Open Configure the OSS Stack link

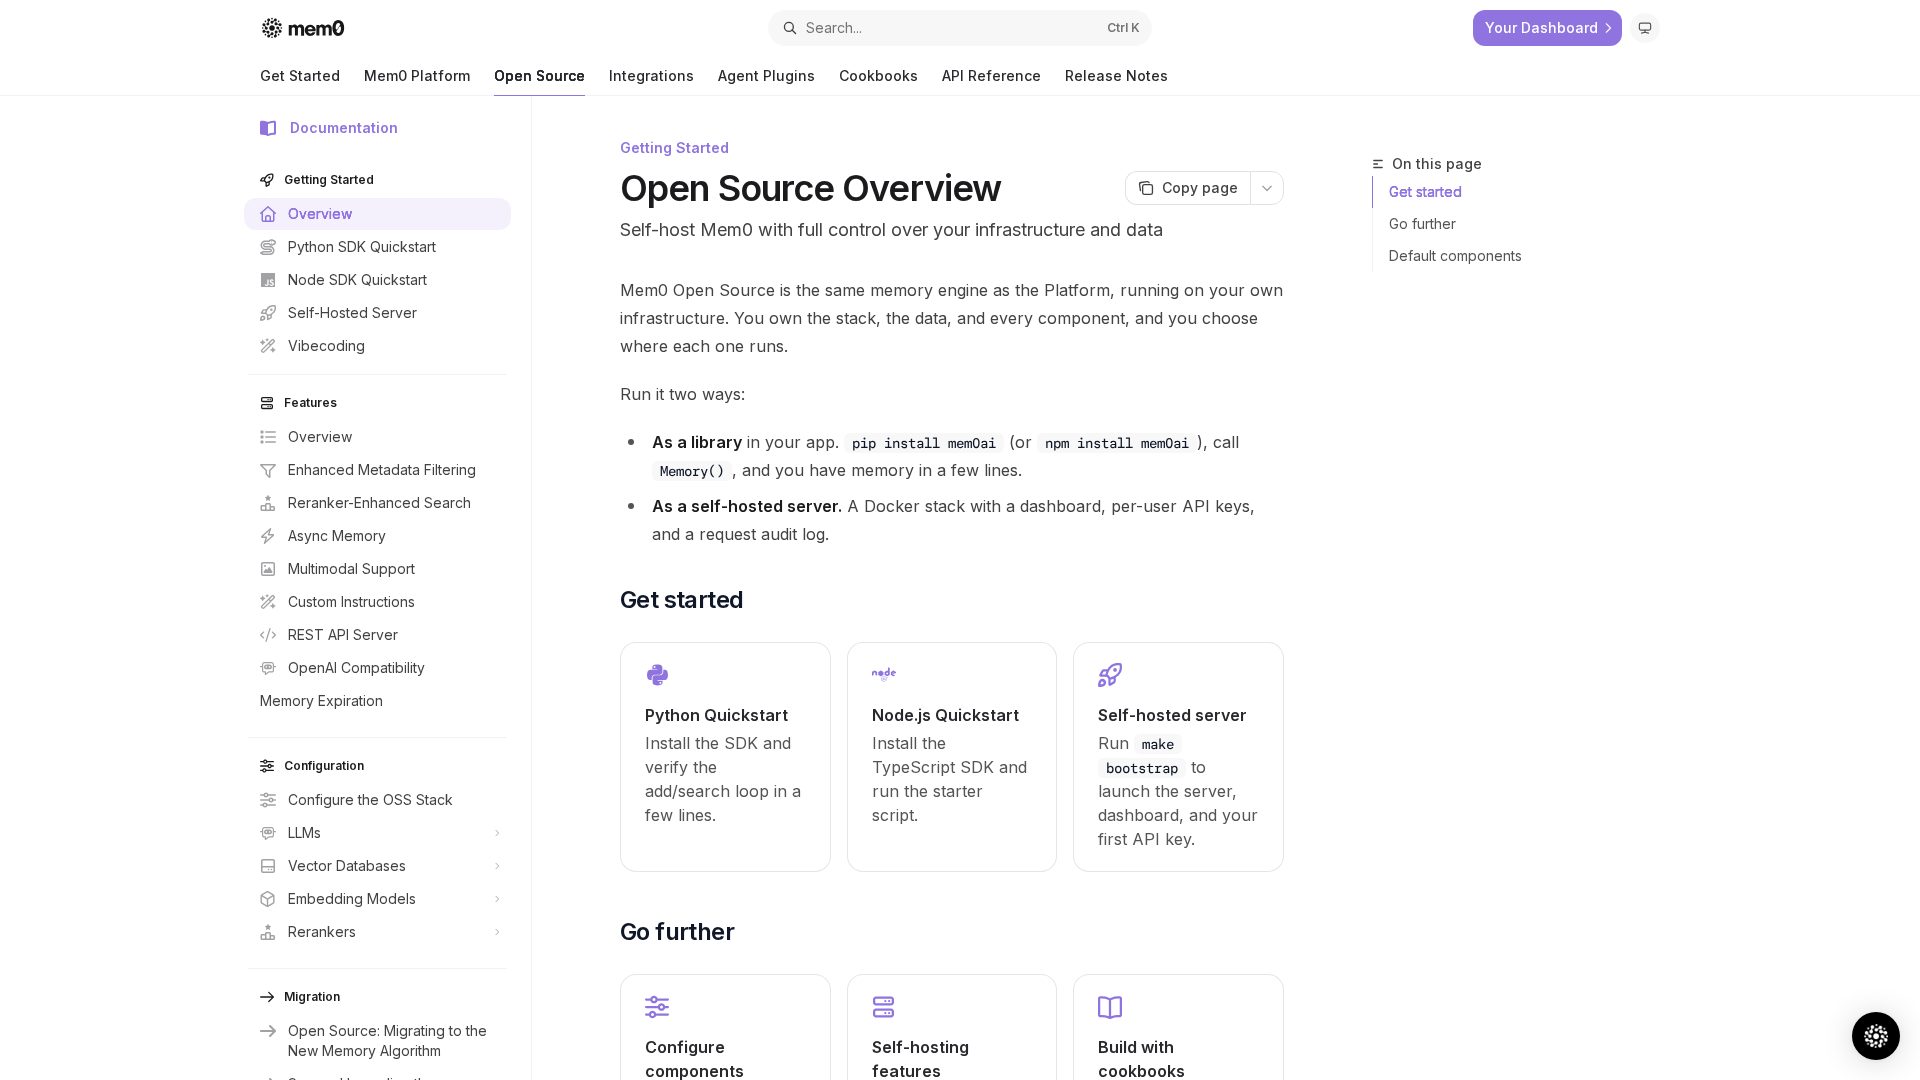coord(378,800)
